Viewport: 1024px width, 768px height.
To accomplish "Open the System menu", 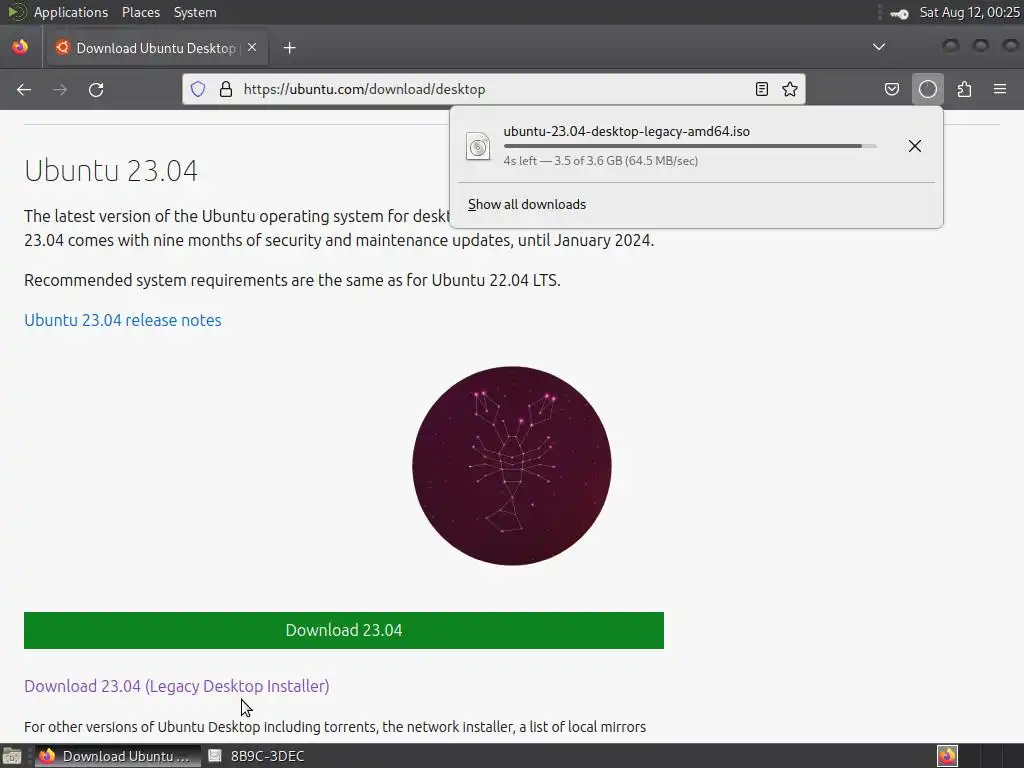I will pyautogui.click(x=195, y=12).
